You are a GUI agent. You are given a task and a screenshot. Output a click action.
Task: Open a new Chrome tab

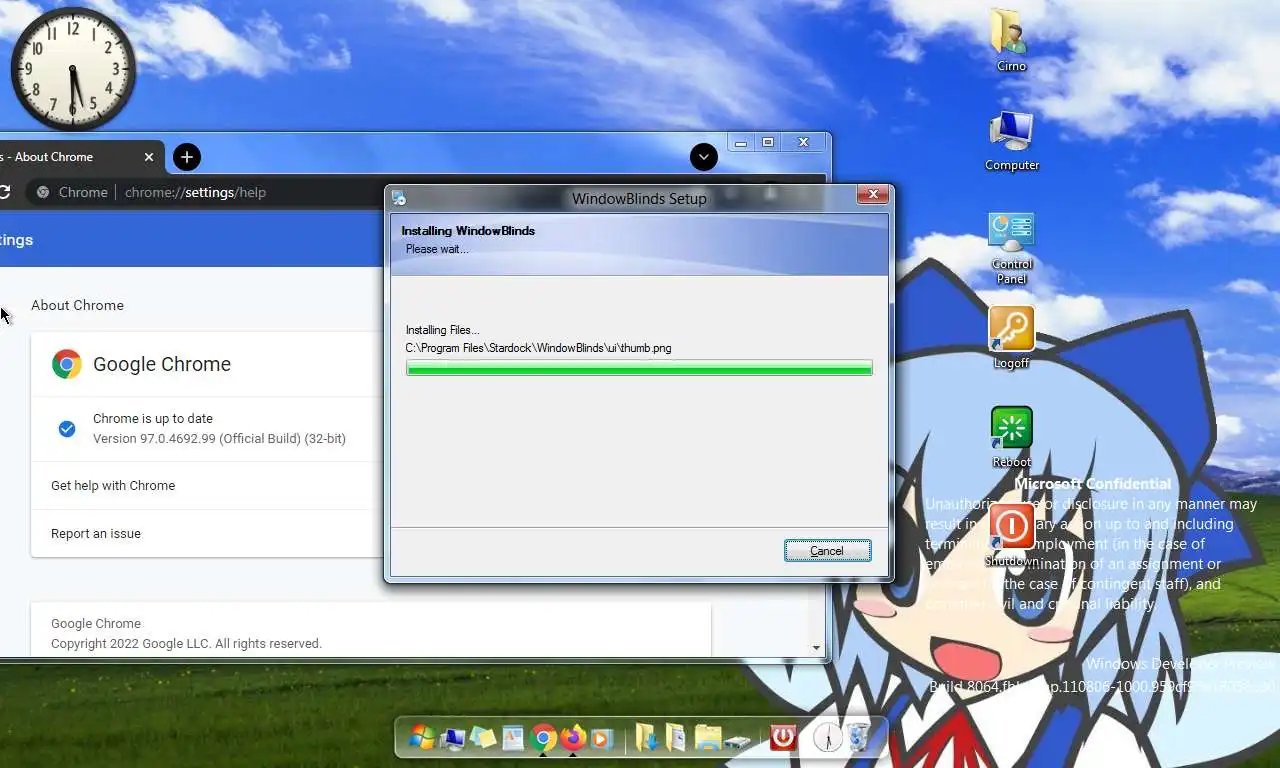pyautogui.click(x=187, y=157)
